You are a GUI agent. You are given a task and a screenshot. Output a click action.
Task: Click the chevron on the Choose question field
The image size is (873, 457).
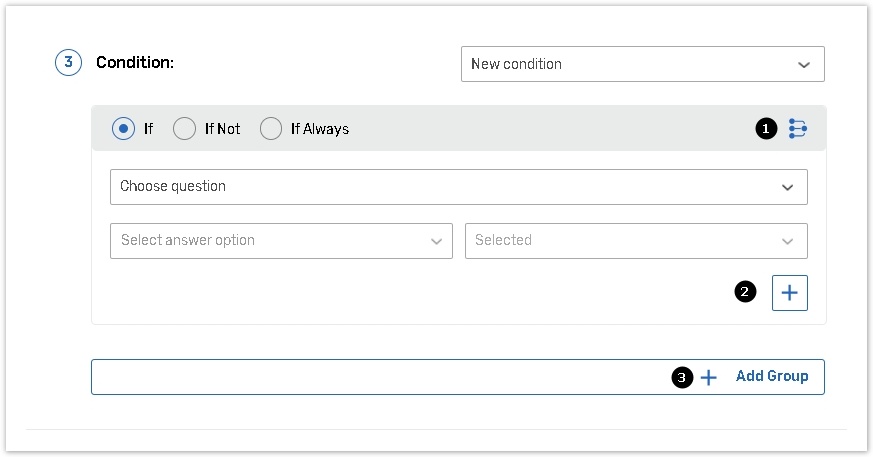tap(788, 187)
